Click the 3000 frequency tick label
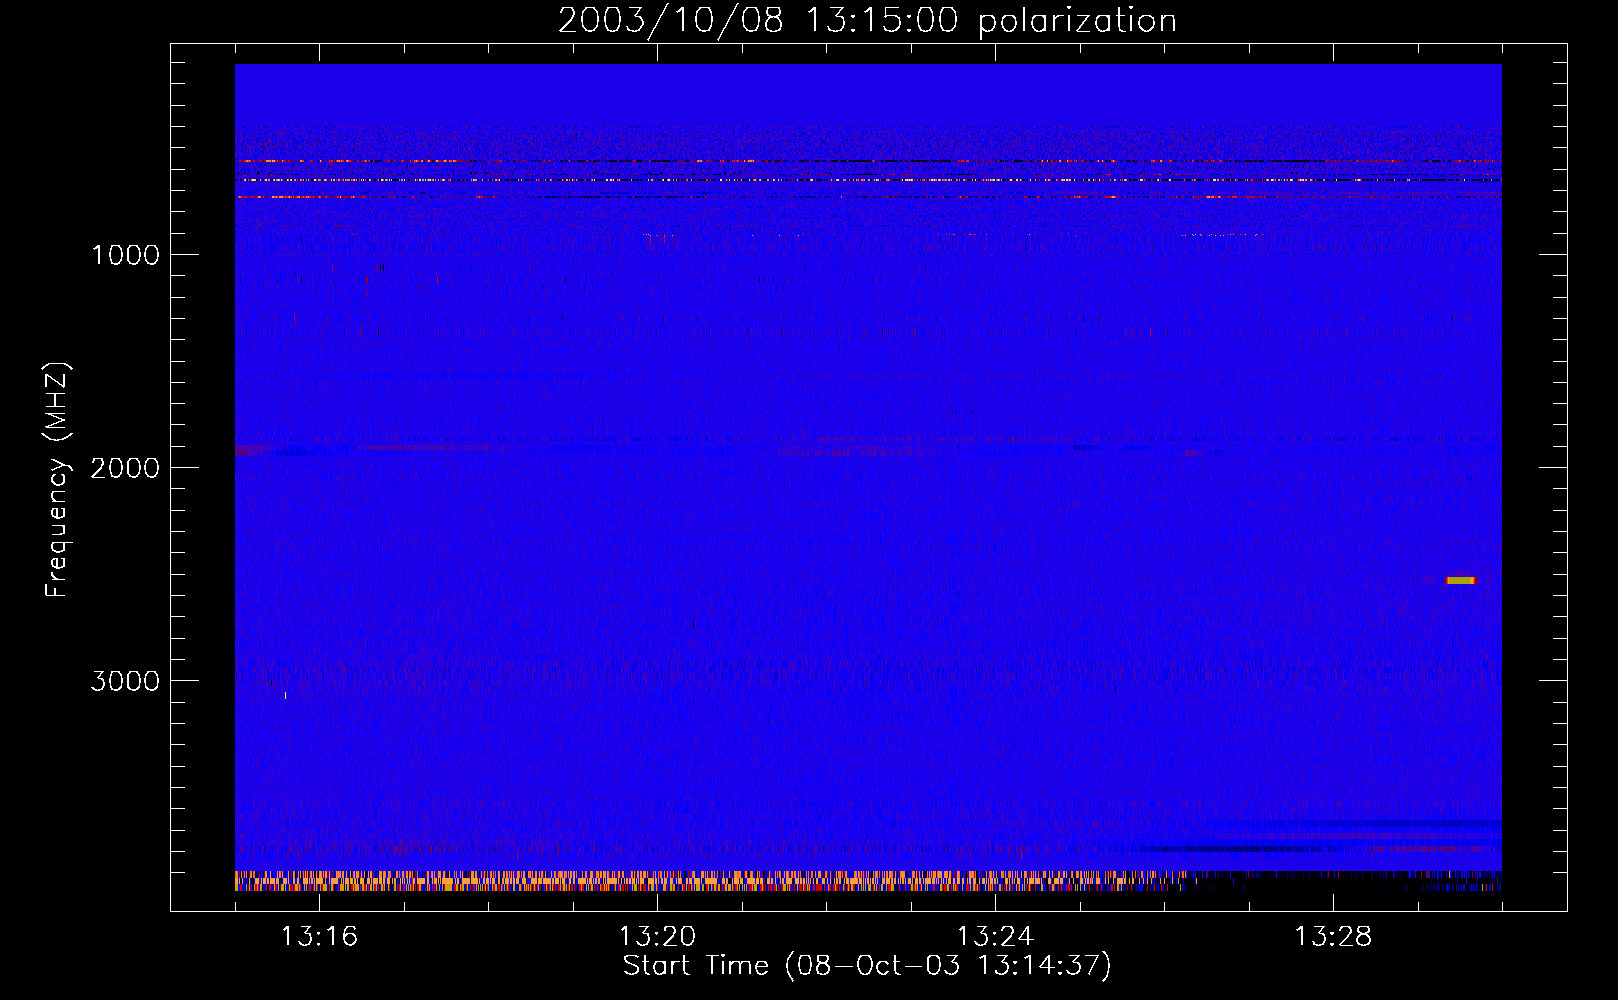This screenshot has height=1000, width=1618. click(x=125, y=681)
